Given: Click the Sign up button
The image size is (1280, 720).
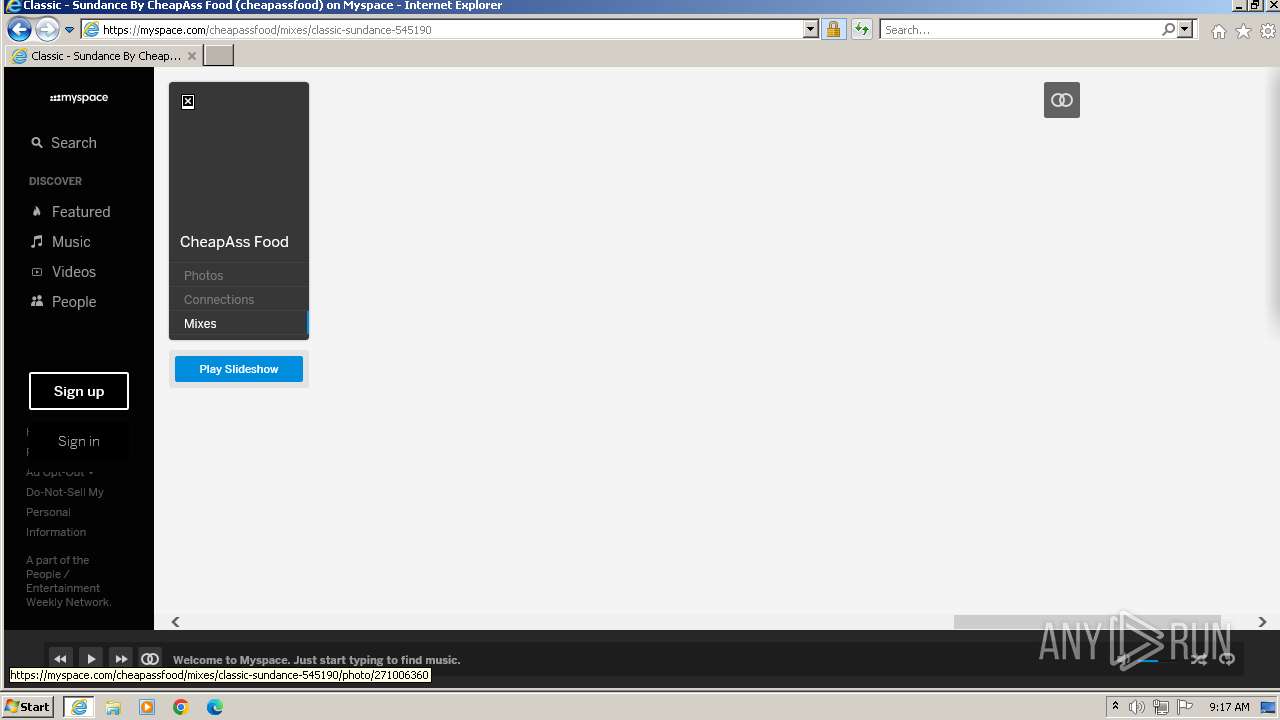Looking at the screenshot, I should (79, 391).
